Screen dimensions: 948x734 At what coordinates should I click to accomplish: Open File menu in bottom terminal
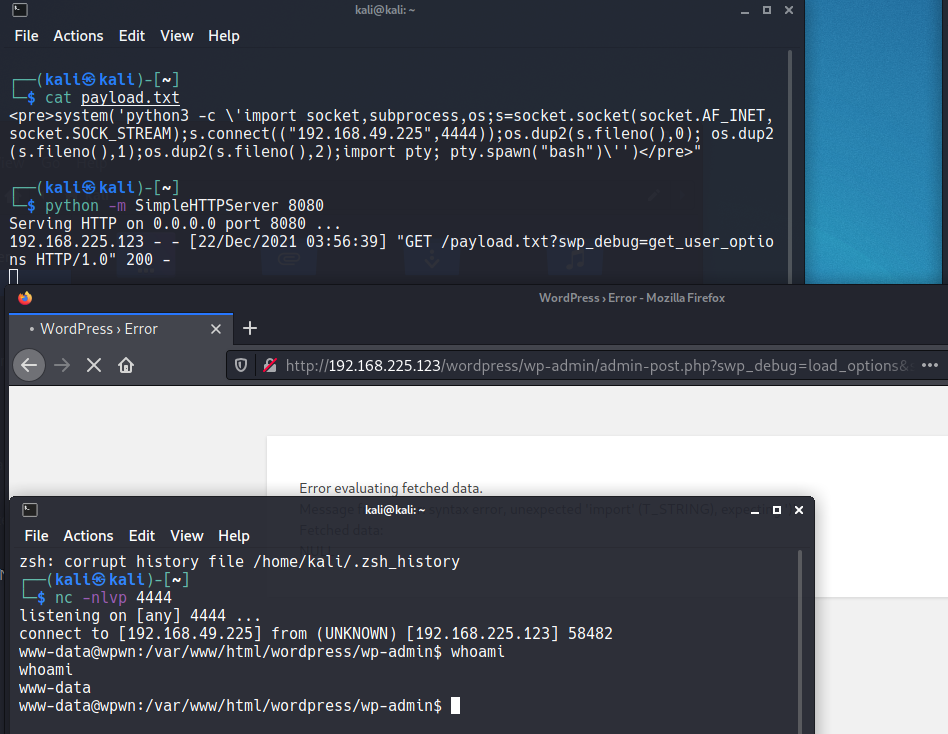(x=36, y=536)
